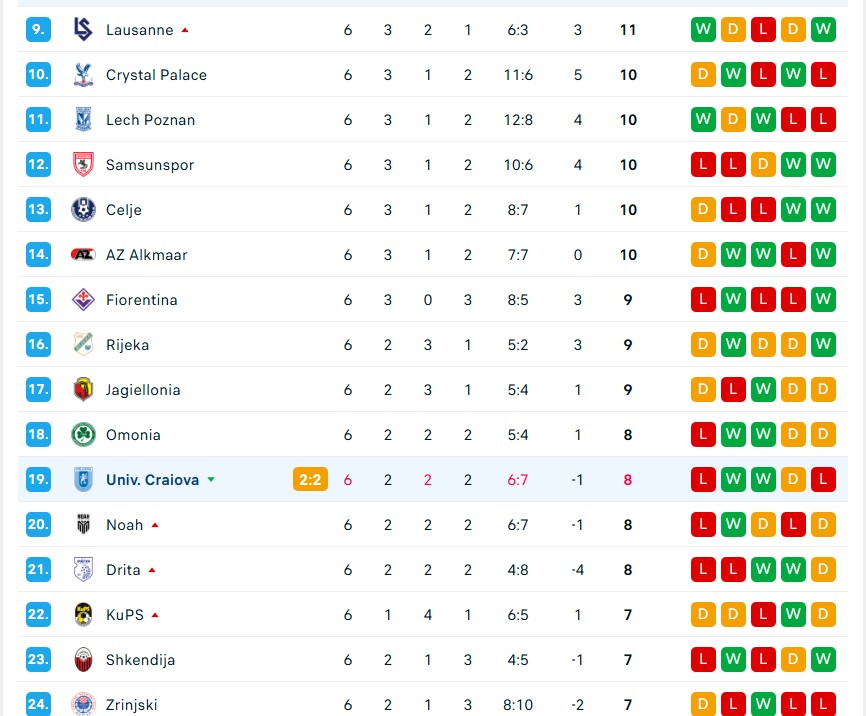Click the AZ Alkmaar logo icon
The width and height of the screenshot is (866, 716).
(83, 255)
